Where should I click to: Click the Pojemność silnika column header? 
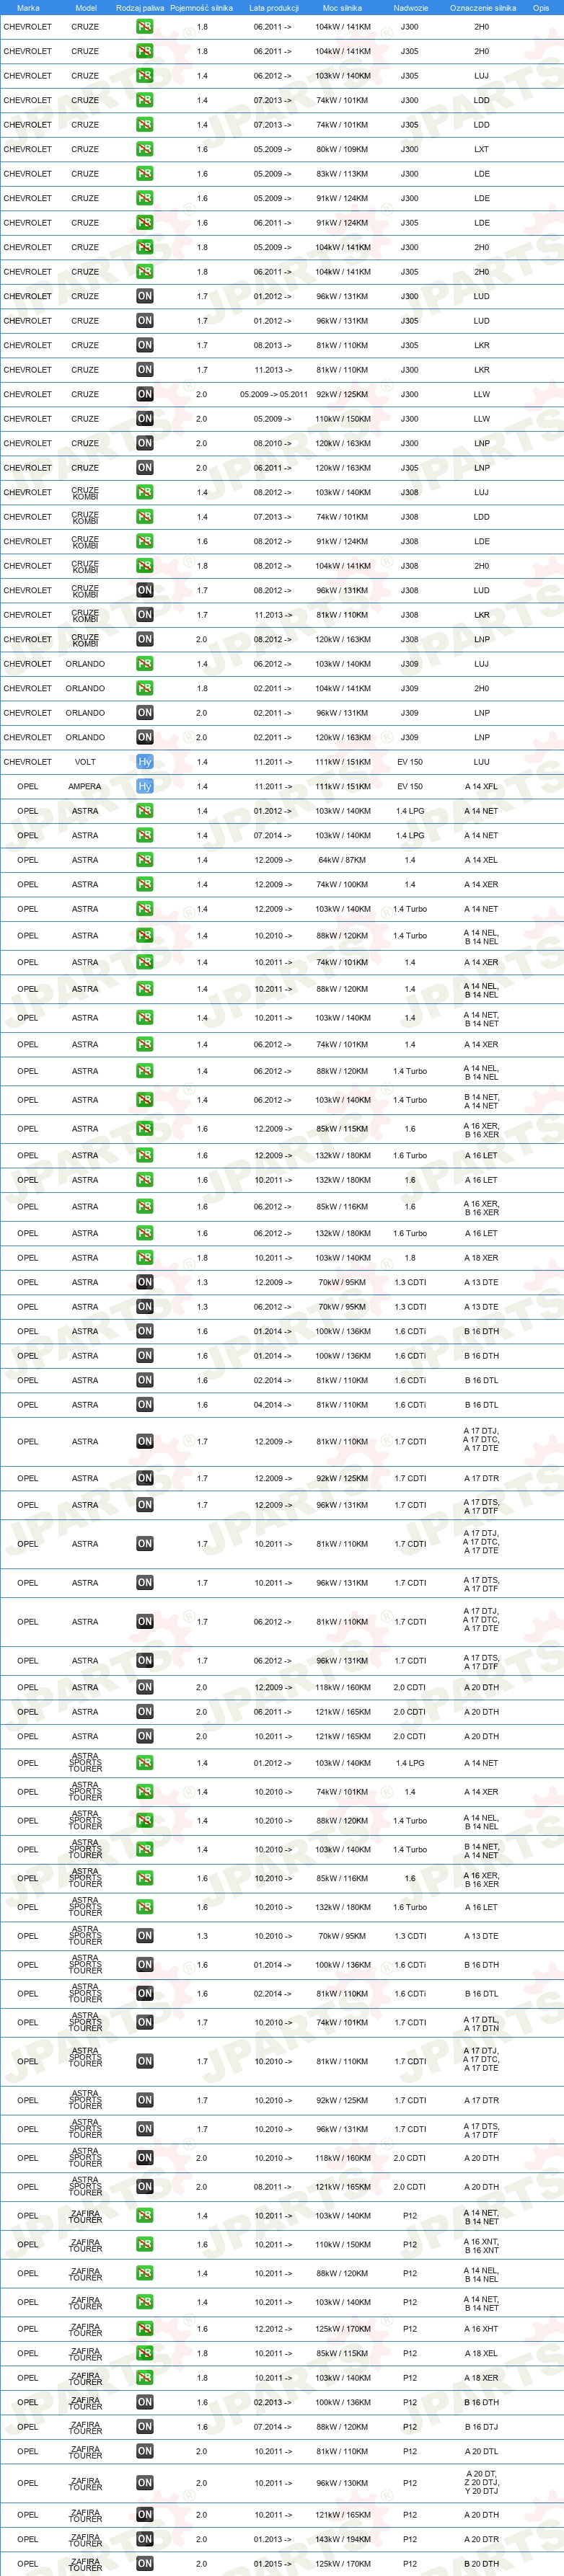pos(201,8)
